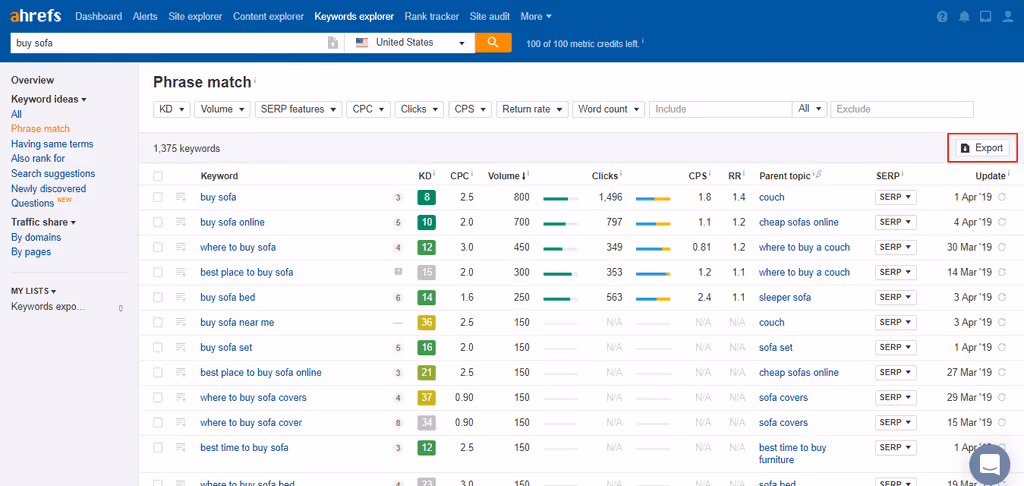This screenshot has width=1024, height=486.
Task: Refresh update icon for 'where to buy sofa' row
Action: [1002, 248]
